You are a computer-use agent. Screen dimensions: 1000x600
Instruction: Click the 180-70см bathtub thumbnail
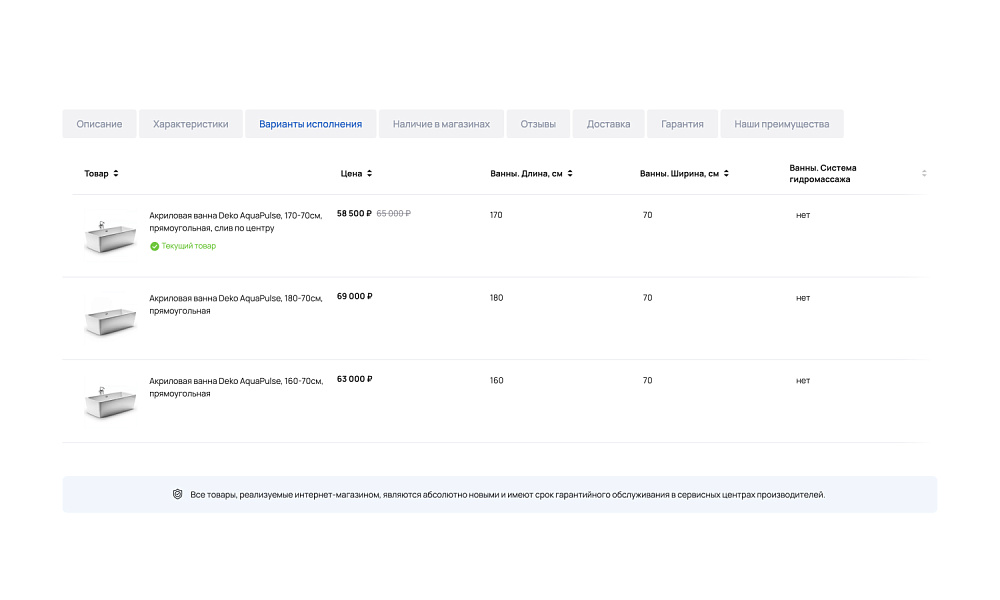pyautogui.click(x=109, y=318)
